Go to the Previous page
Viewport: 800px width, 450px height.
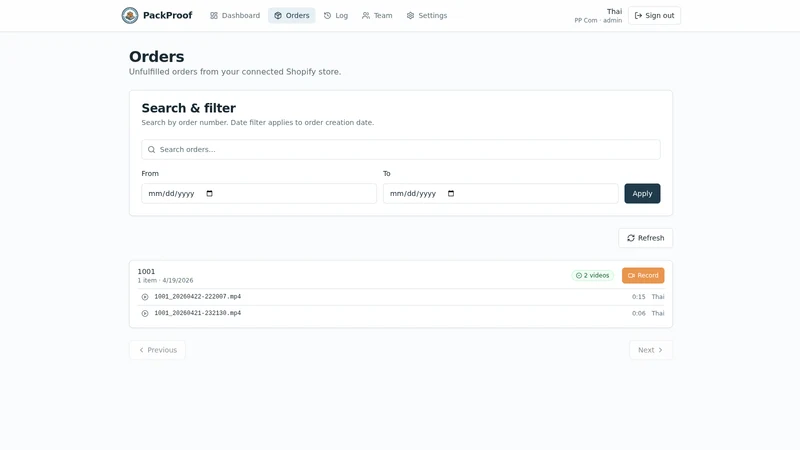click(x=157, y=350)
